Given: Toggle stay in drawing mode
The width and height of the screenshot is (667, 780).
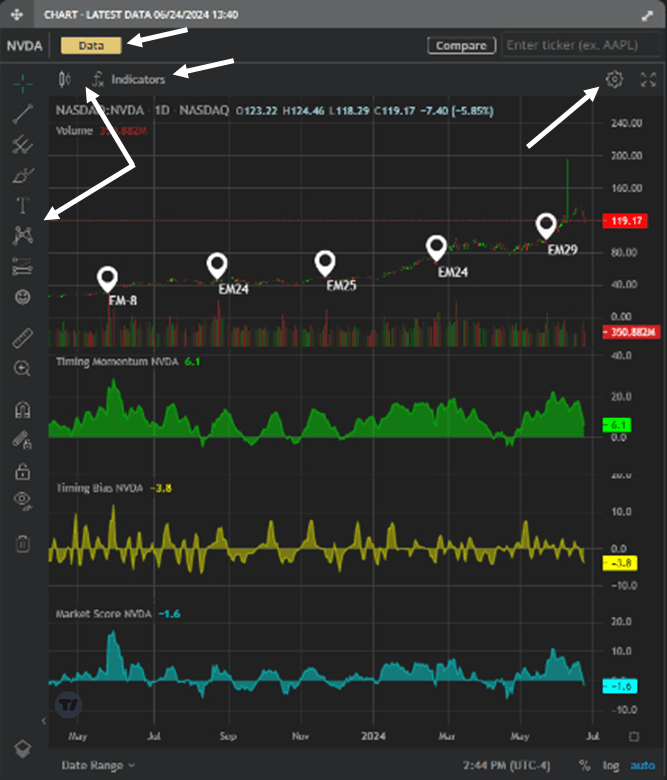Looking at the screenshot, I should (x=23, y=440).
